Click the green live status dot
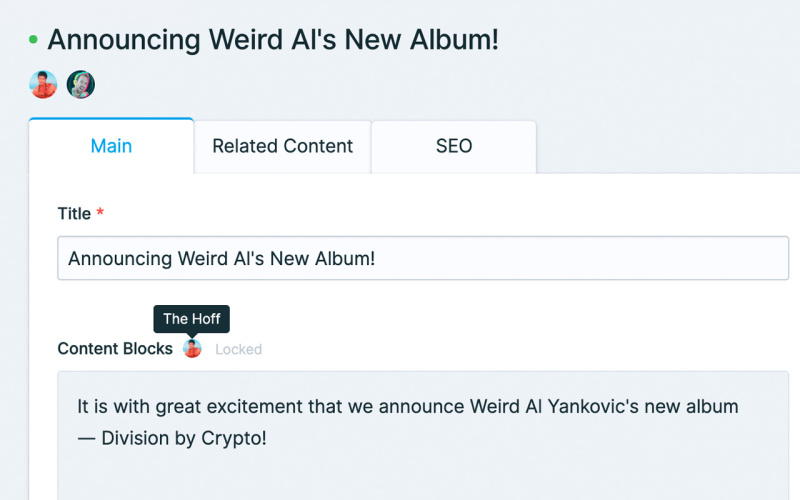Viewport: 800px width, 500px height. click(33, 40)
